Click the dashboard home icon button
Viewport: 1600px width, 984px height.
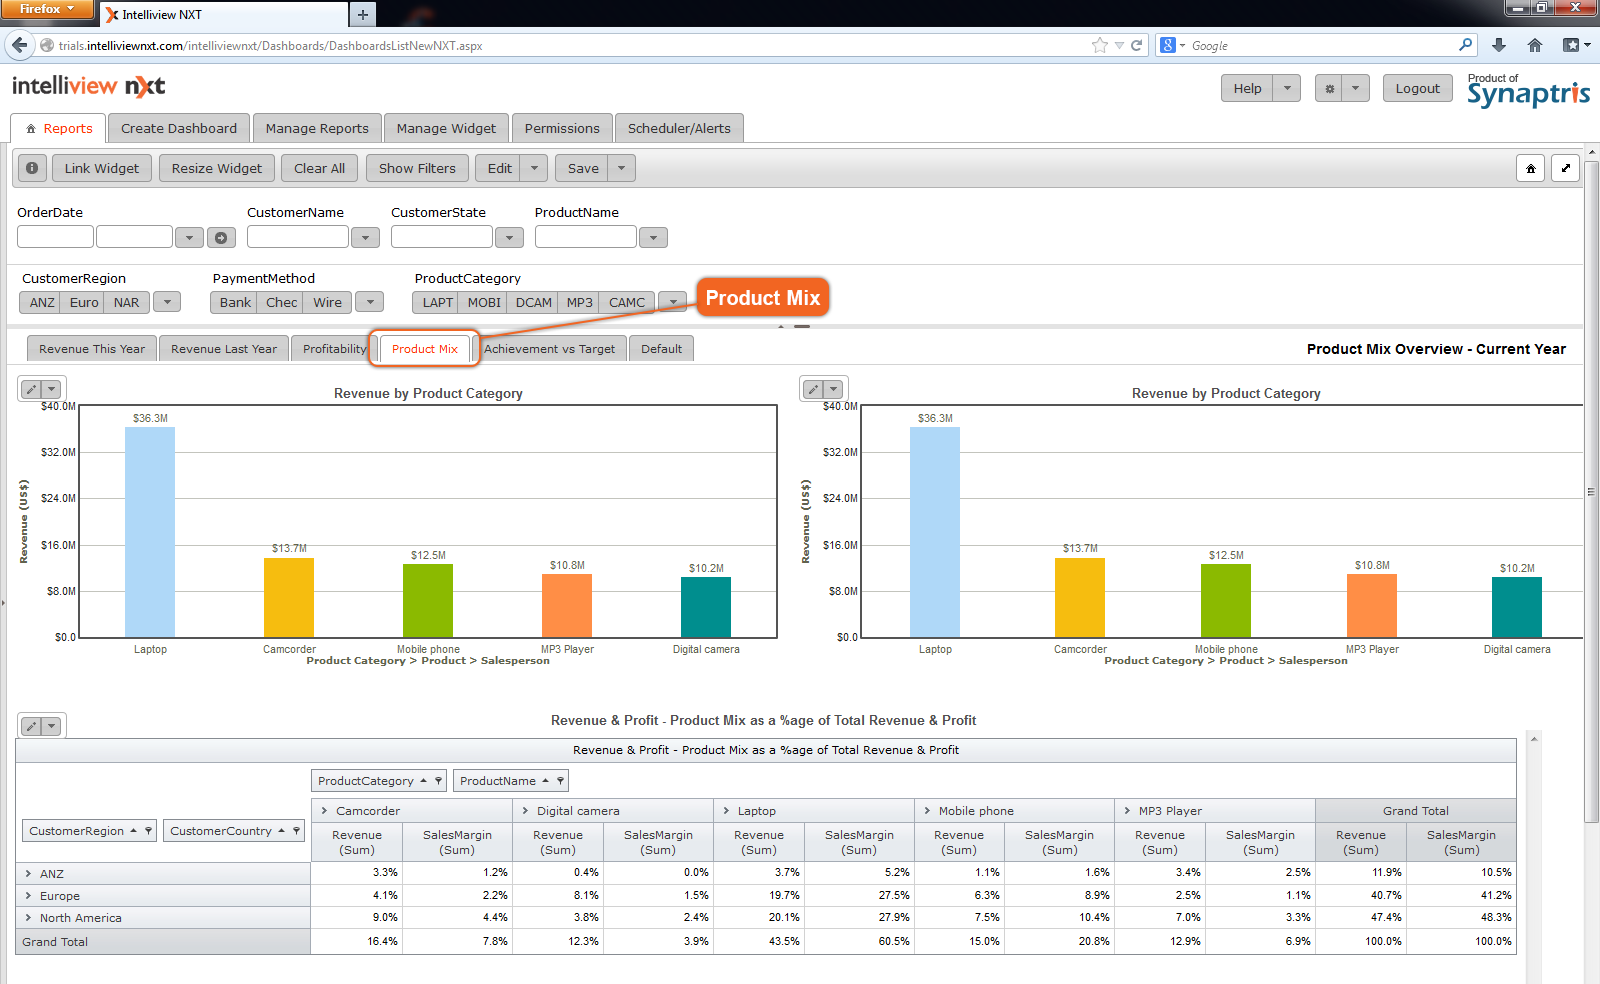point(1530,169)
